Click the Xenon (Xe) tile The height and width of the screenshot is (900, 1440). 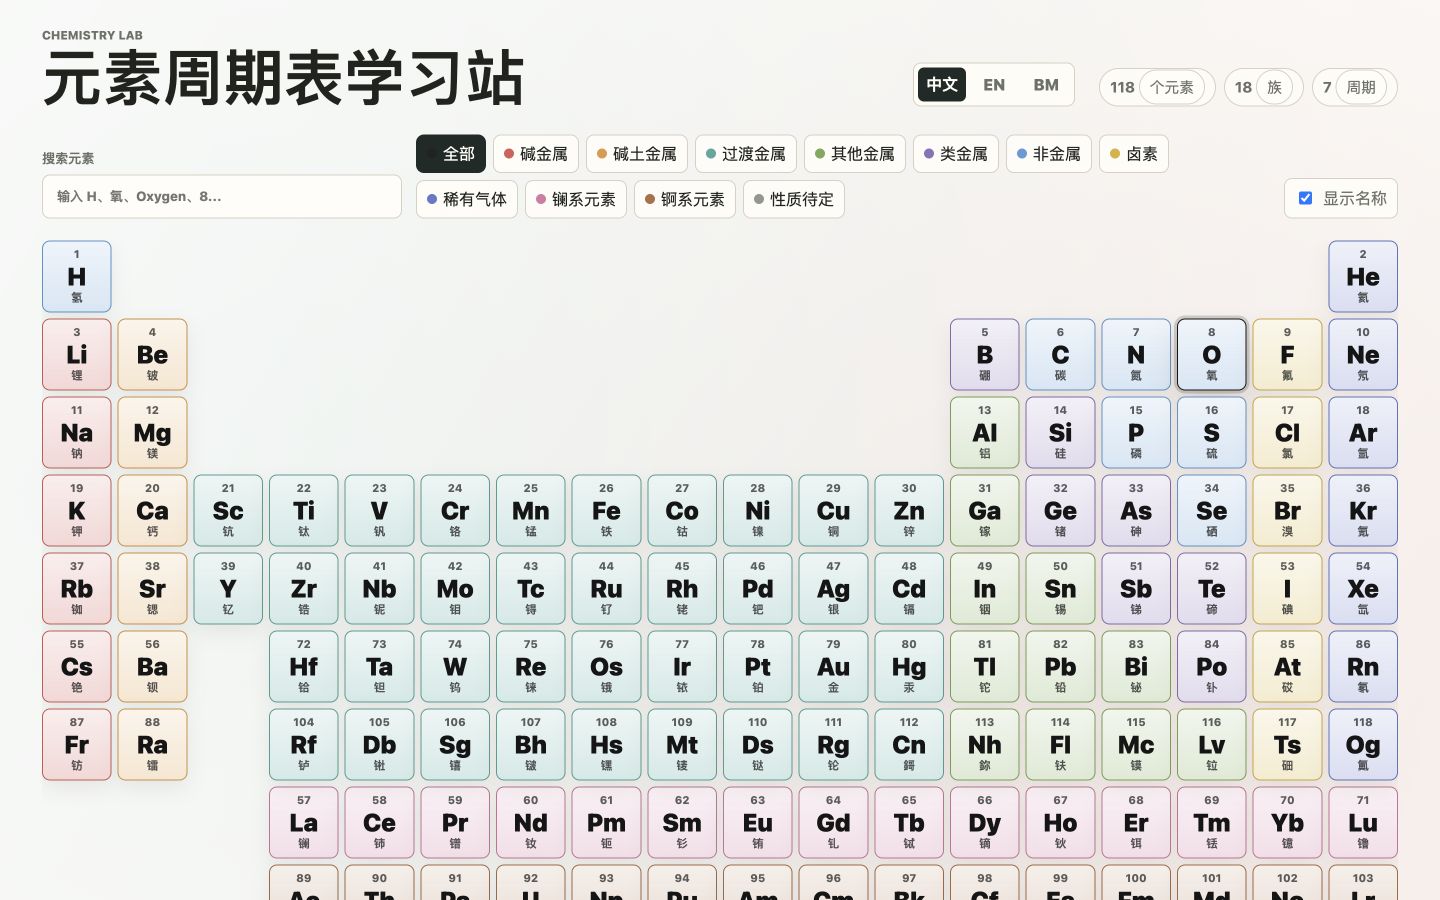click(1363, 588)
